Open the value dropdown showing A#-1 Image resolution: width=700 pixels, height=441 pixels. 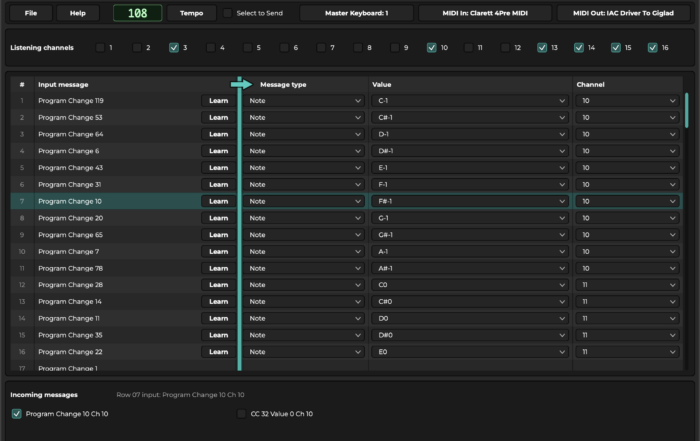tap(470, 268)
